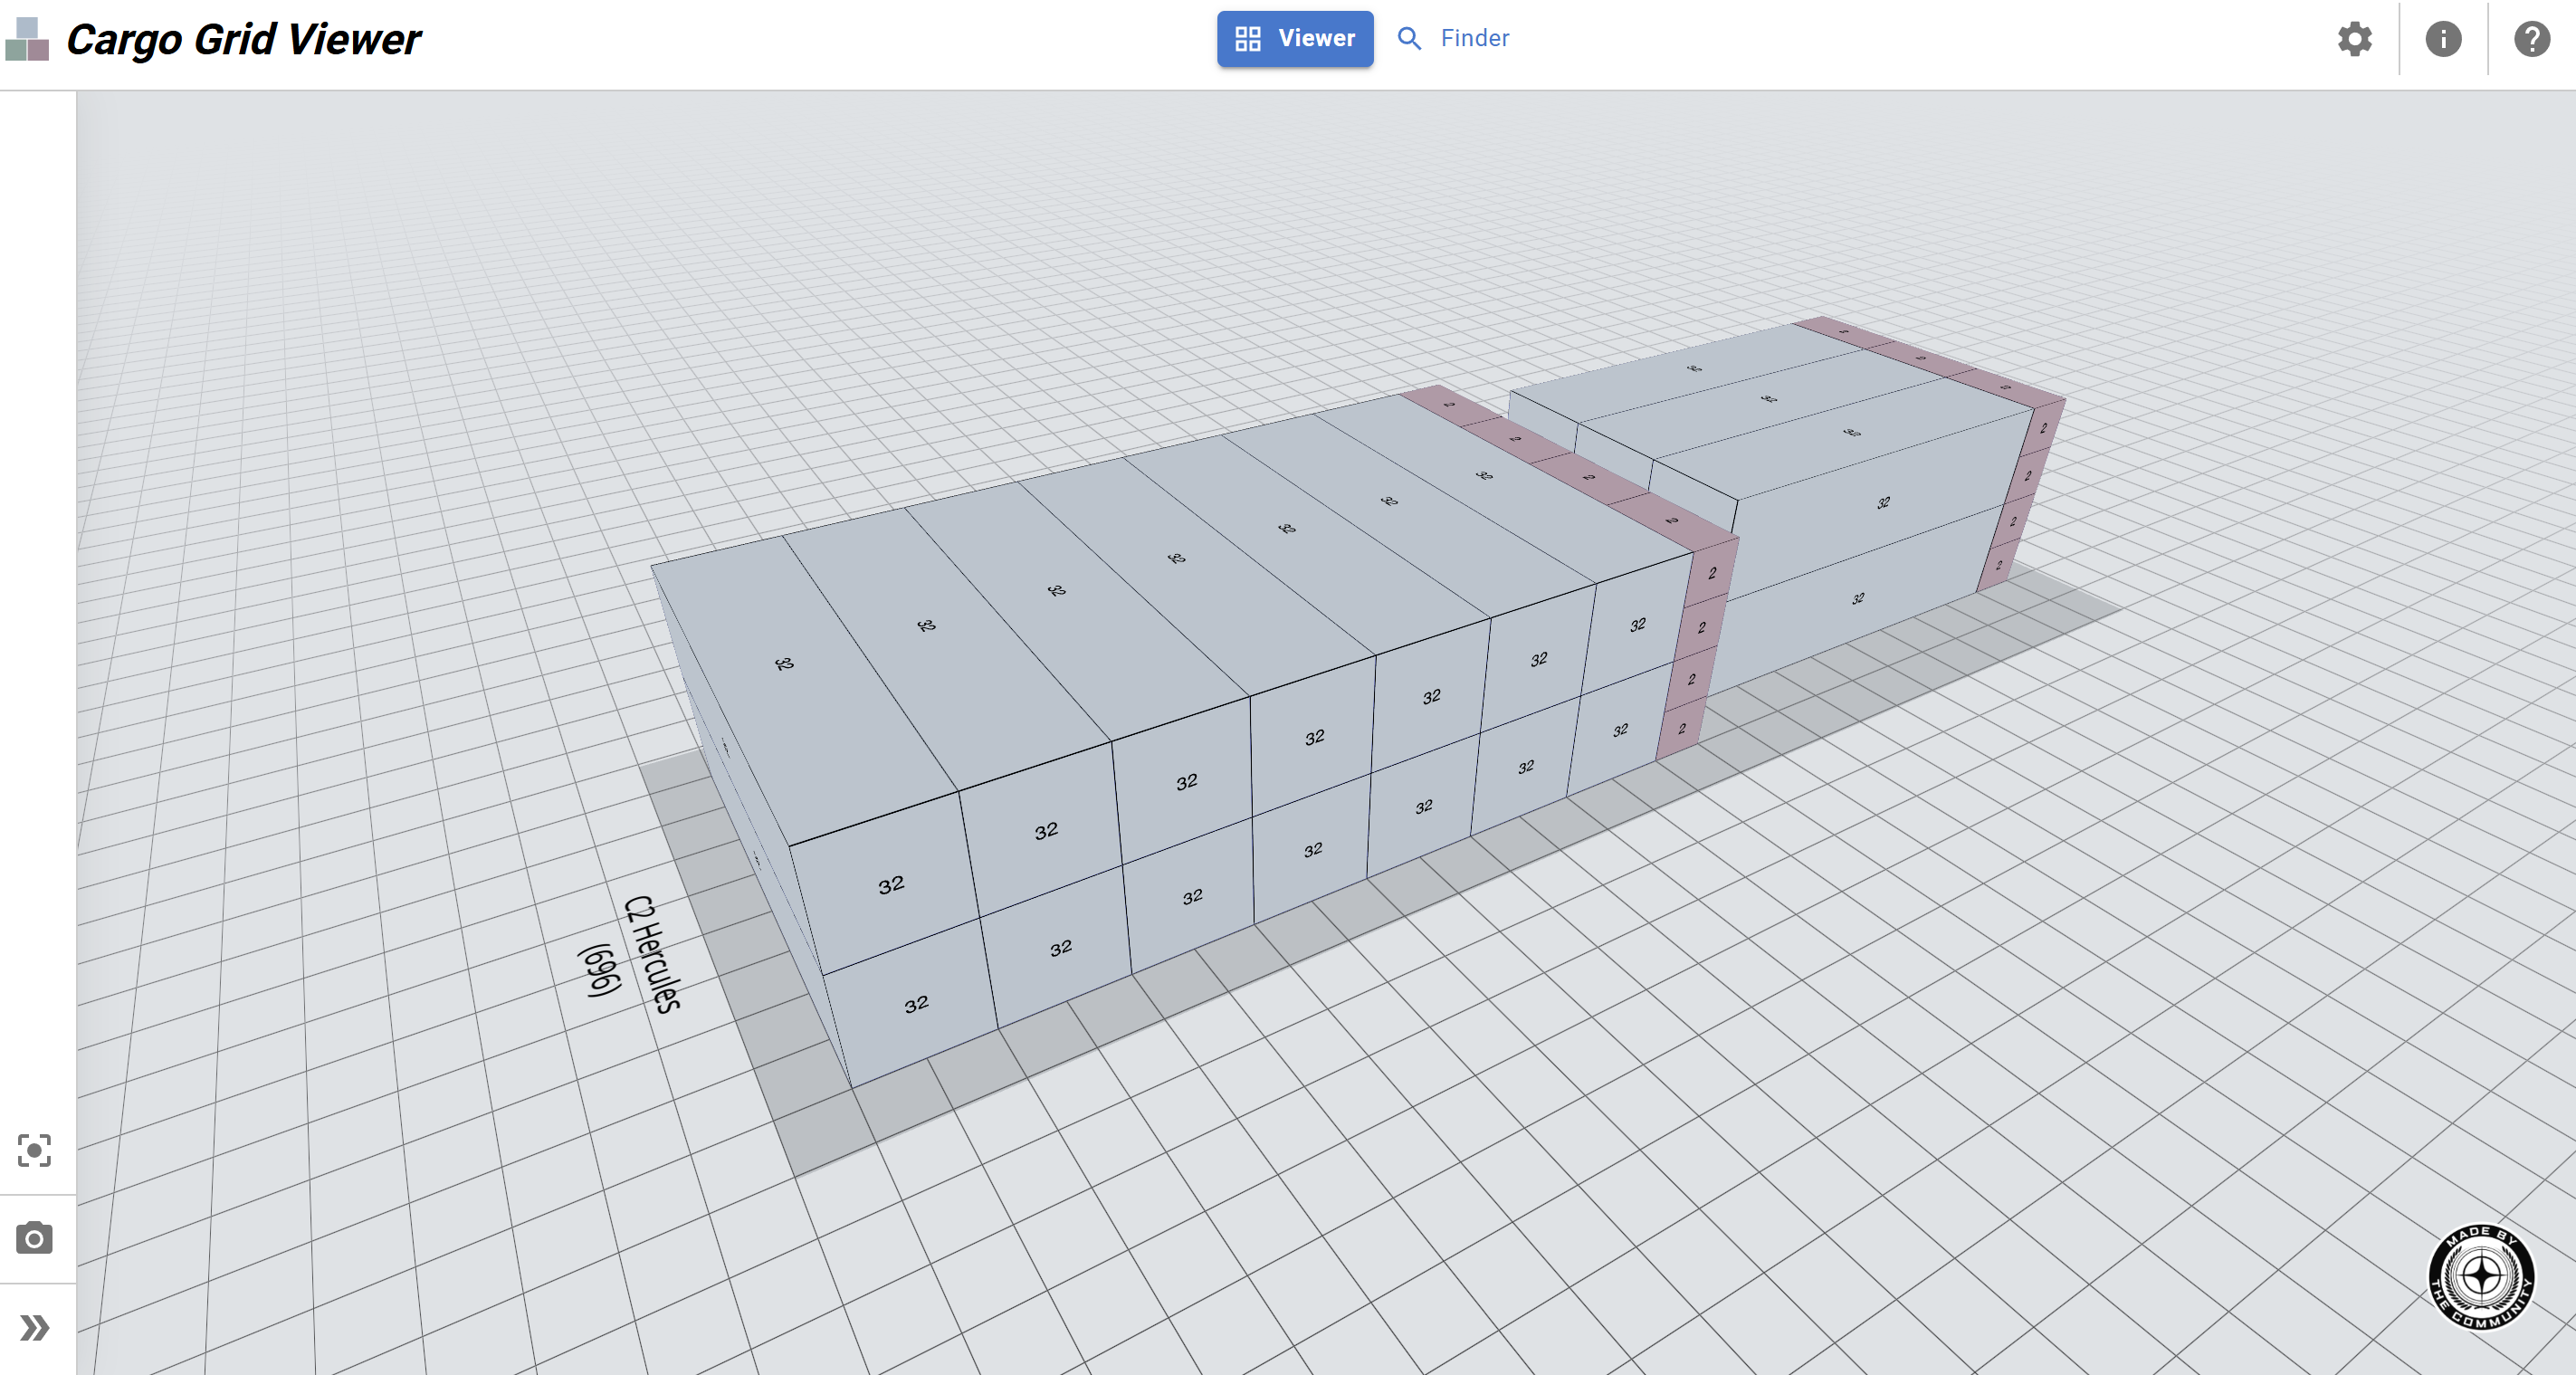Open the help question mark icon

(x=2532, y=38)
